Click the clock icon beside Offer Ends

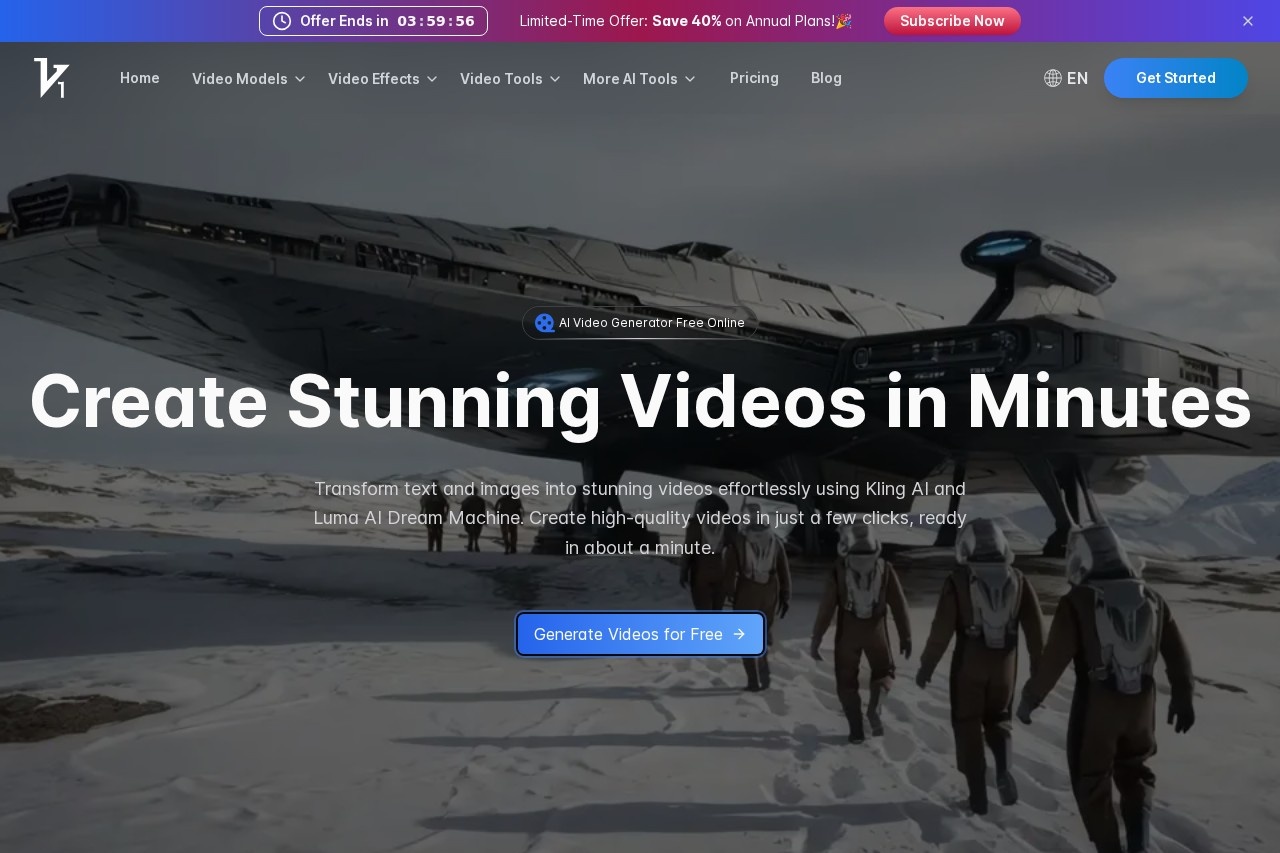coord(282,21)
